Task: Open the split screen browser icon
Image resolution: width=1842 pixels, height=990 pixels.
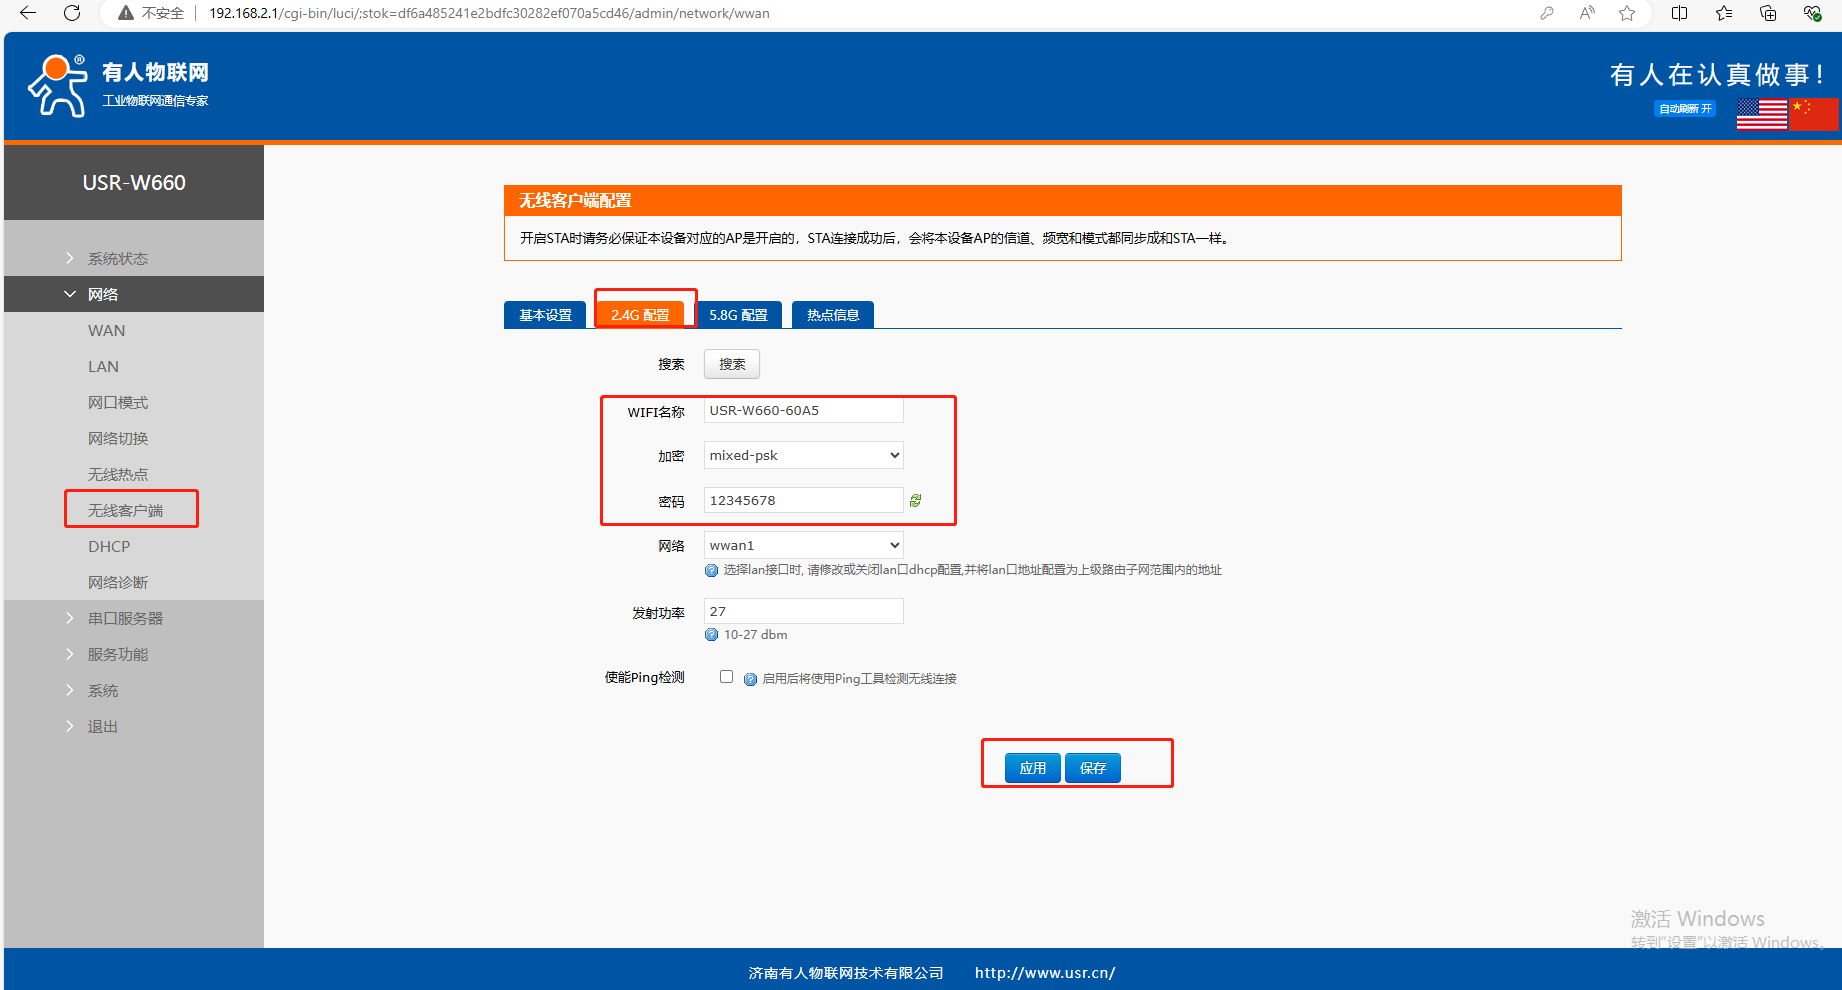Action: click(x=1679, y=13)
